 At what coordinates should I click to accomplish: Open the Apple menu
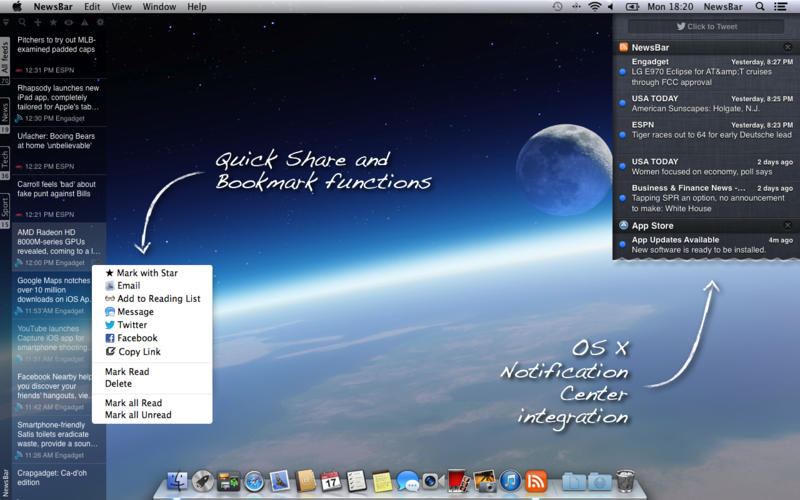click(17, 7)
